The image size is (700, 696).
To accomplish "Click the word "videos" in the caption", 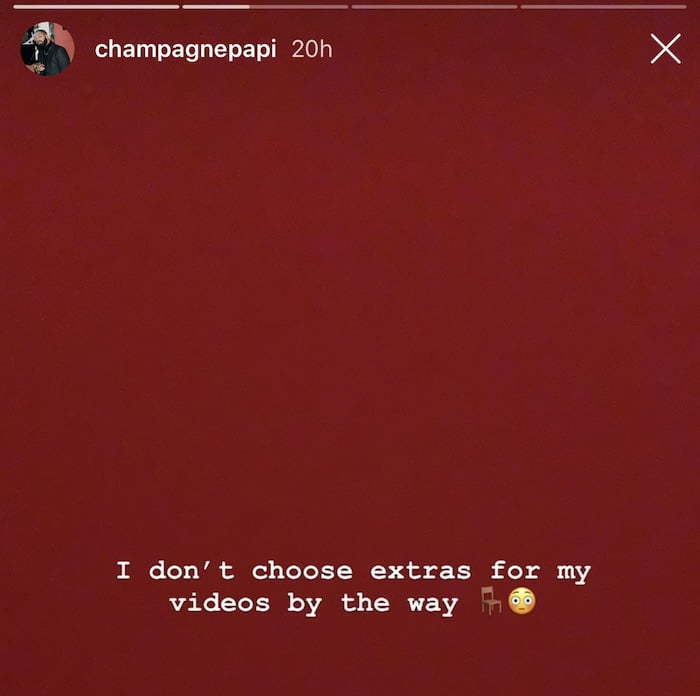I will point(220,603).
